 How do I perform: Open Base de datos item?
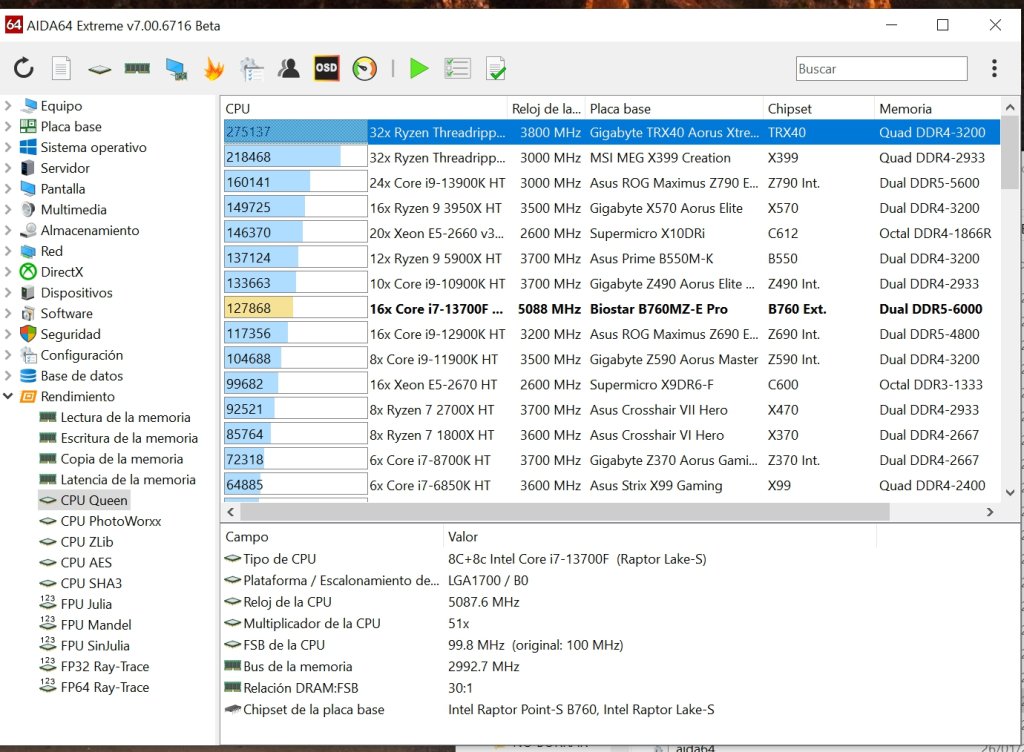pyautogui.click(x=82, y=376)
